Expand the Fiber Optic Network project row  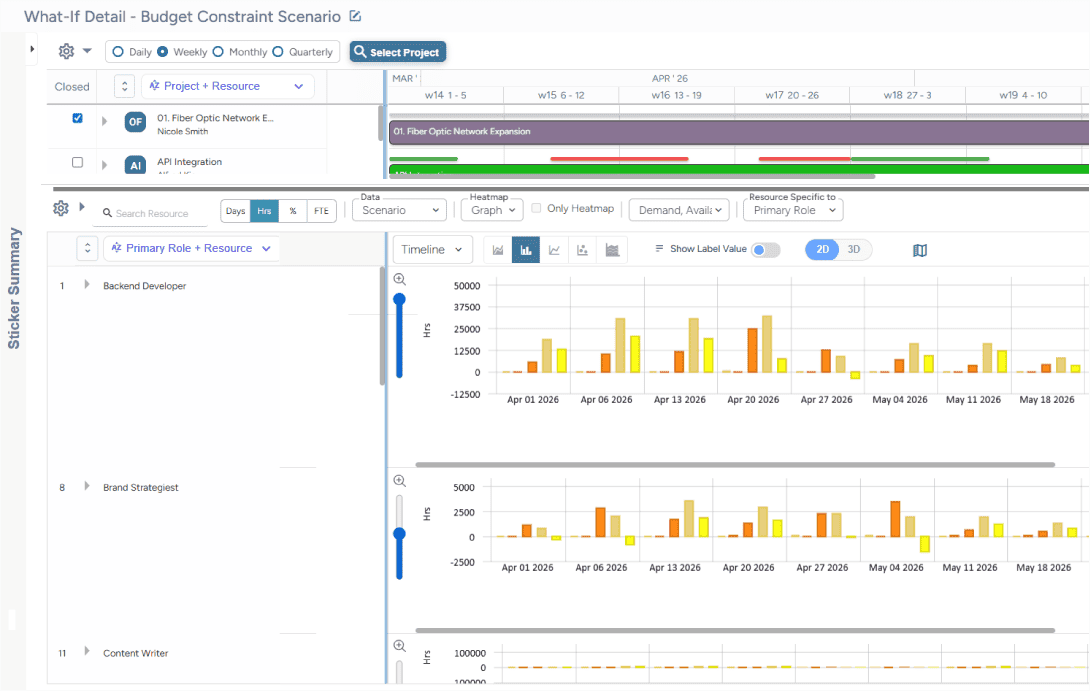pyautogui.click(x=104, y=121)
